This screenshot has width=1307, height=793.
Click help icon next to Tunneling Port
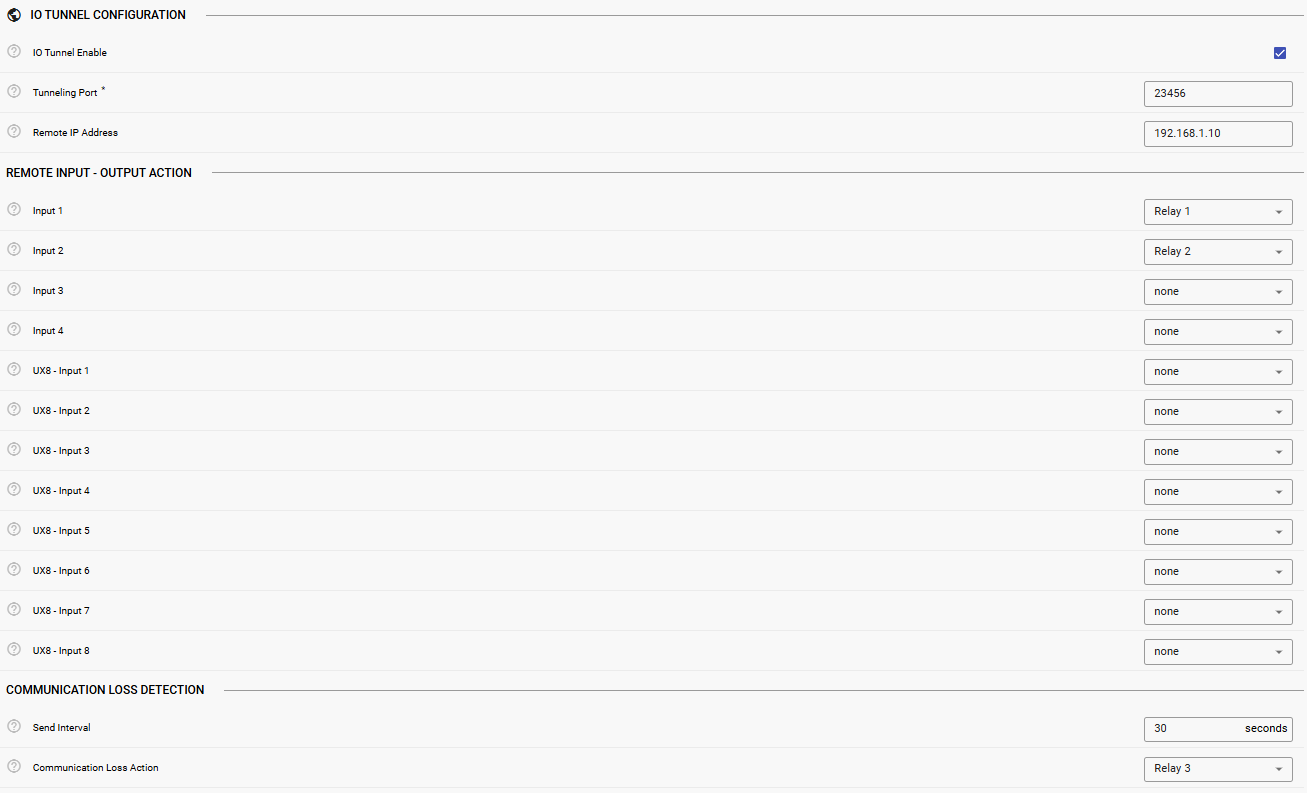(14, 91)
